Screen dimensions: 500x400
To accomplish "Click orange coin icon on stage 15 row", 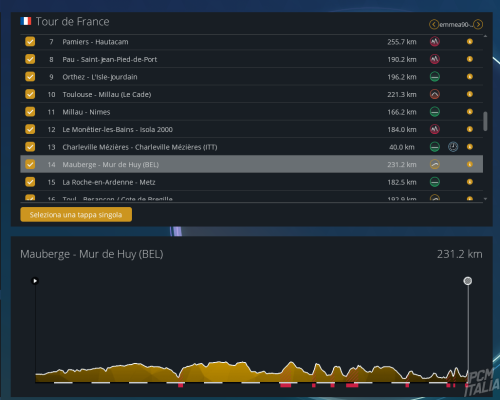I will coord(470,182).
